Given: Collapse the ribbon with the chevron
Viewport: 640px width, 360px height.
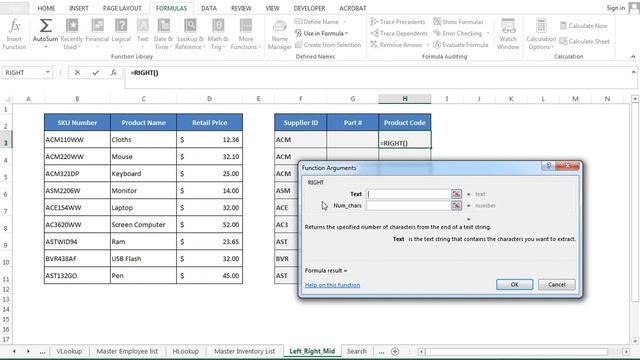Looking at the screenshot, I should click(633, 56).
